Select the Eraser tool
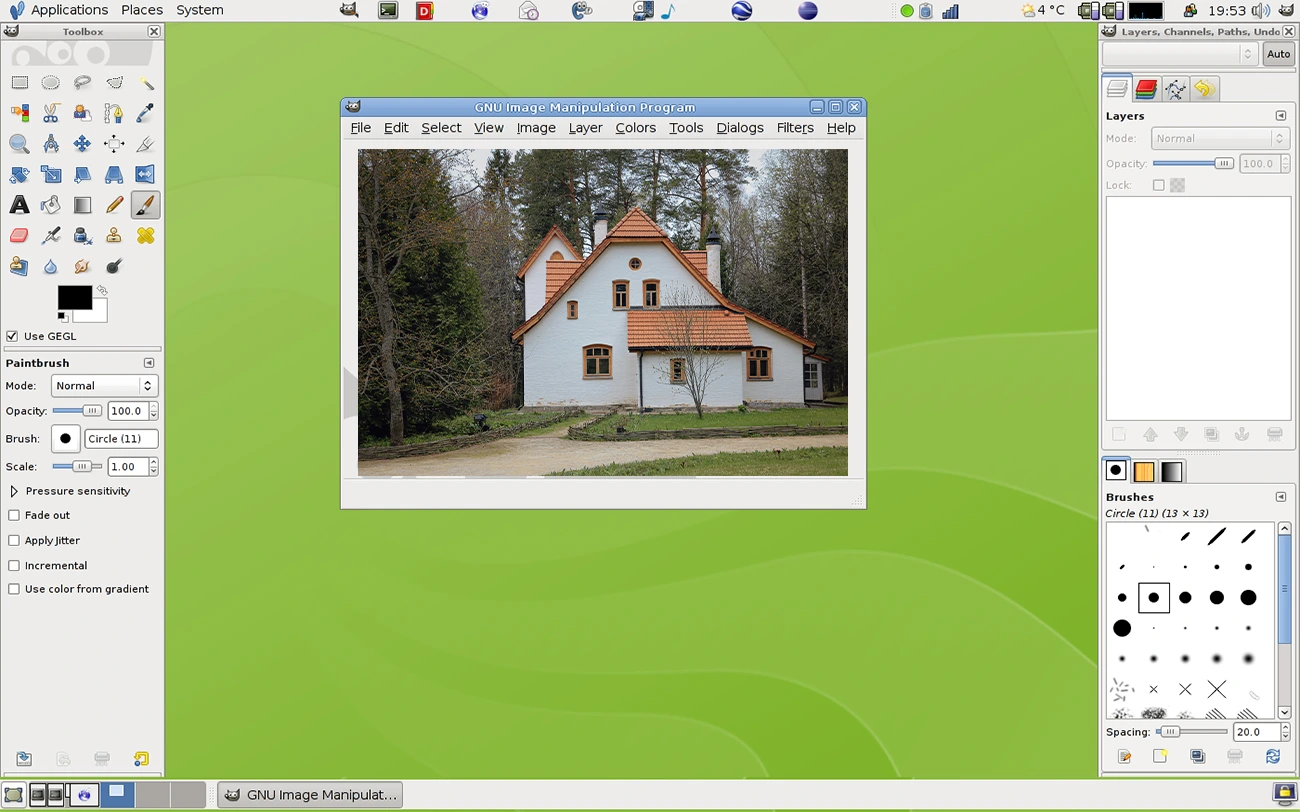The width and height of the screenshot is (1300, 812). point(19,235)
